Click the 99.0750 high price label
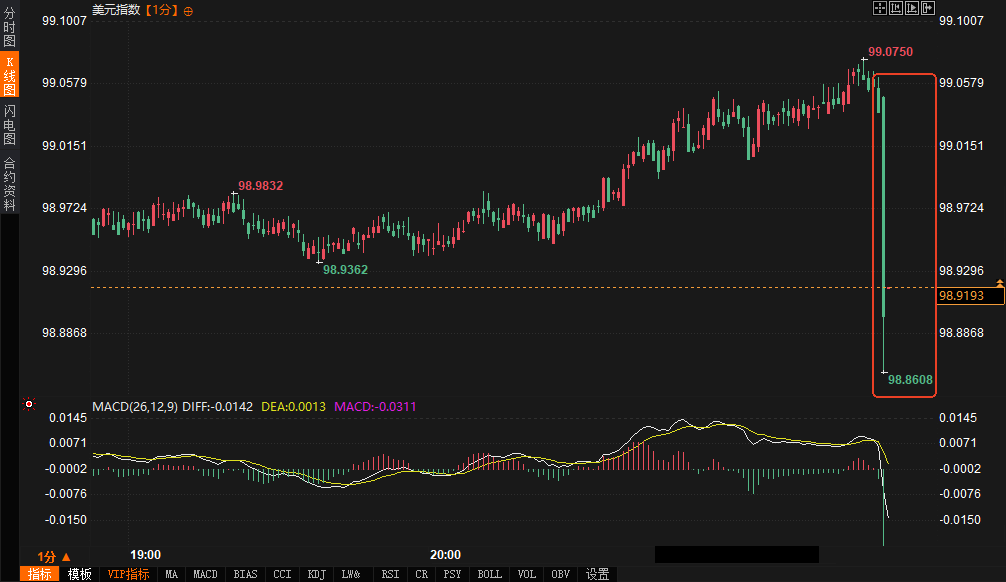This screenshot has height=582, width=1006. click(x=891, y=52)
